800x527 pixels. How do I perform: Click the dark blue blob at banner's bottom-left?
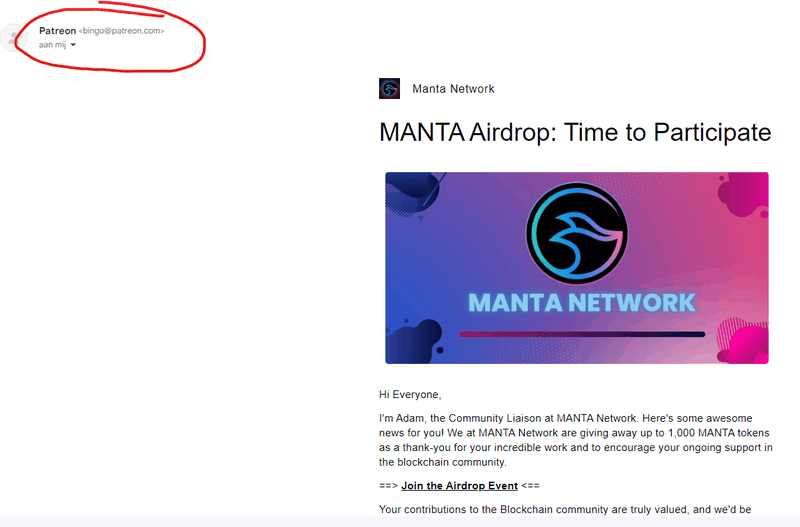pos(414,342)
